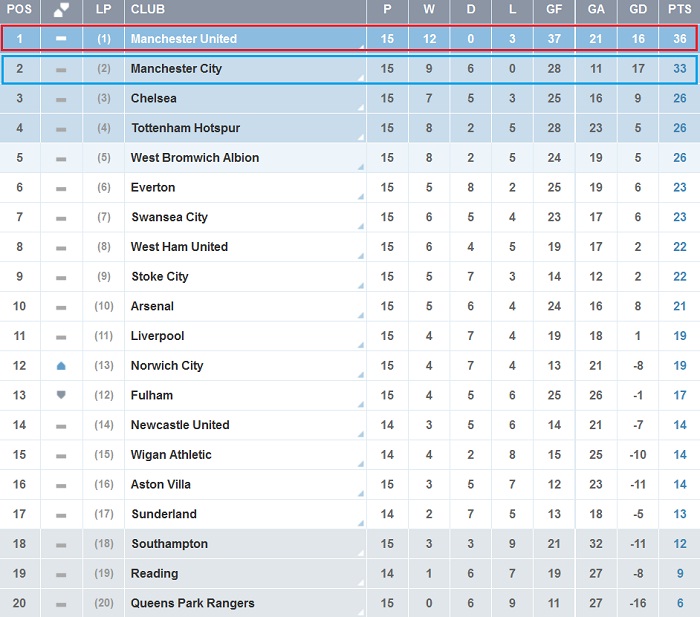Sort table by GF column header
Screen dimensions: 700x617
tap(554, 9)
